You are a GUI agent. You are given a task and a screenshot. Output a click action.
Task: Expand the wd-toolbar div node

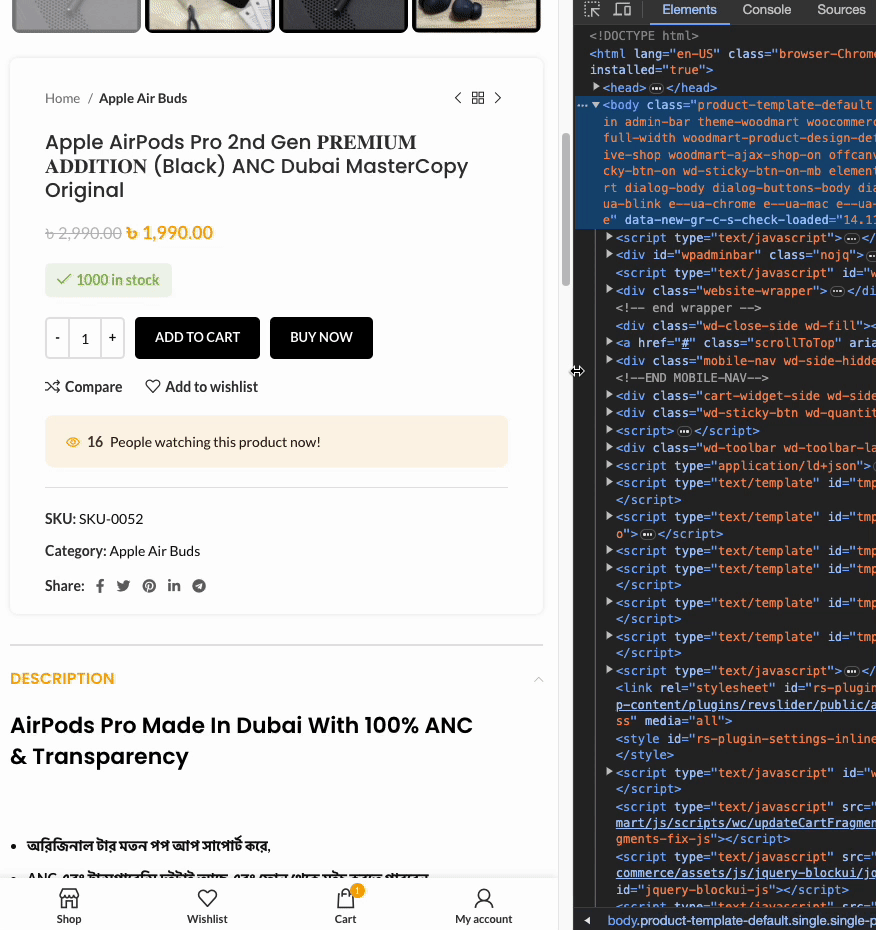[609, 447]
